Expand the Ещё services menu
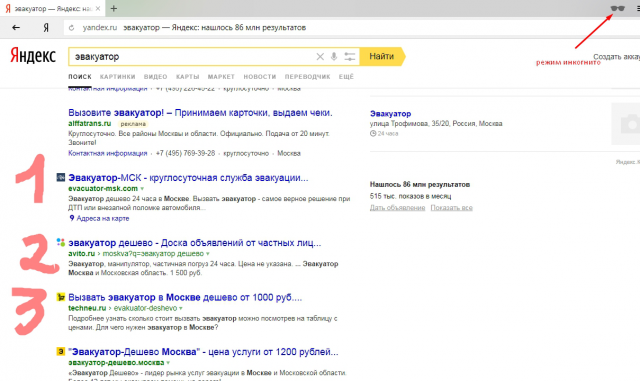640x381 pixels. coord(346,77)
